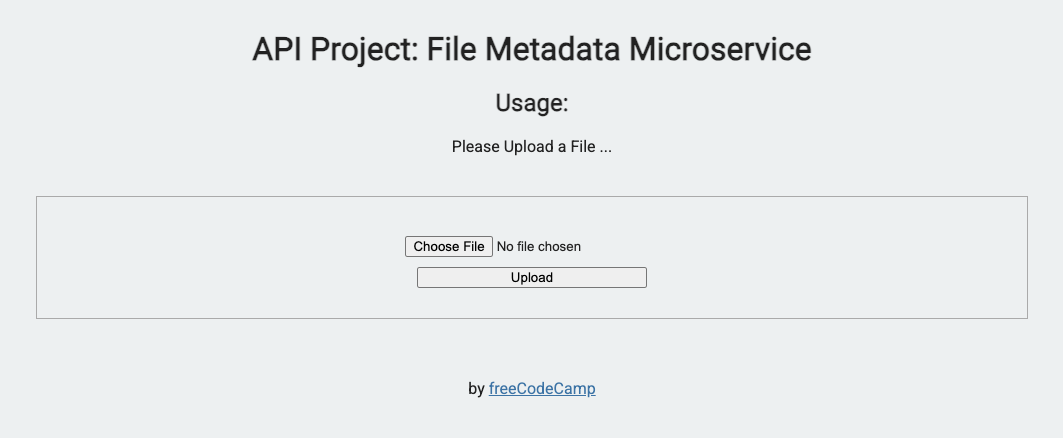The image size is (1063, 438).
Task: Click the "API Project: File Metadata Microservice" title
Action: 532,49
